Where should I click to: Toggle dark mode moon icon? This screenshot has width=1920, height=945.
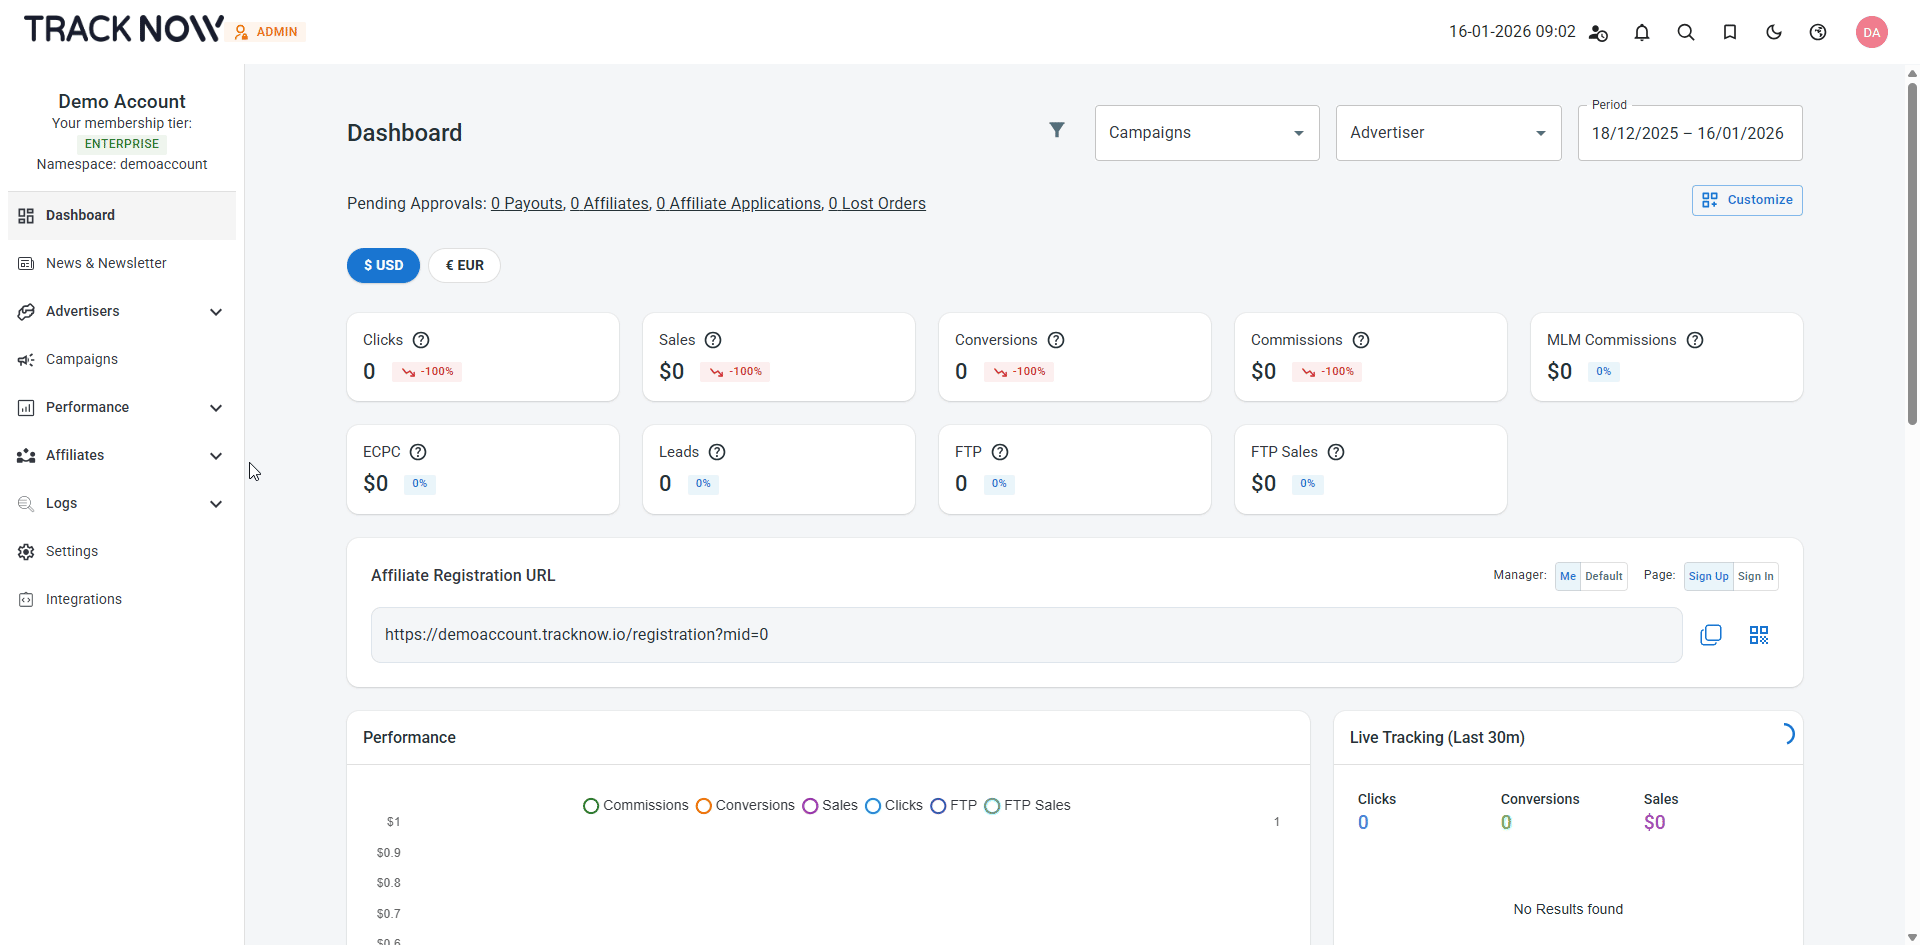click(1773, 32)
